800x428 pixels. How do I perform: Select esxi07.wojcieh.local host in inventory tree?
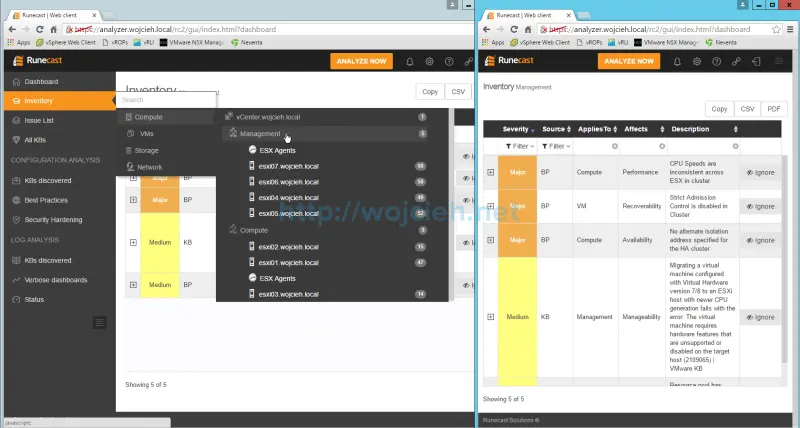[288, 166]
